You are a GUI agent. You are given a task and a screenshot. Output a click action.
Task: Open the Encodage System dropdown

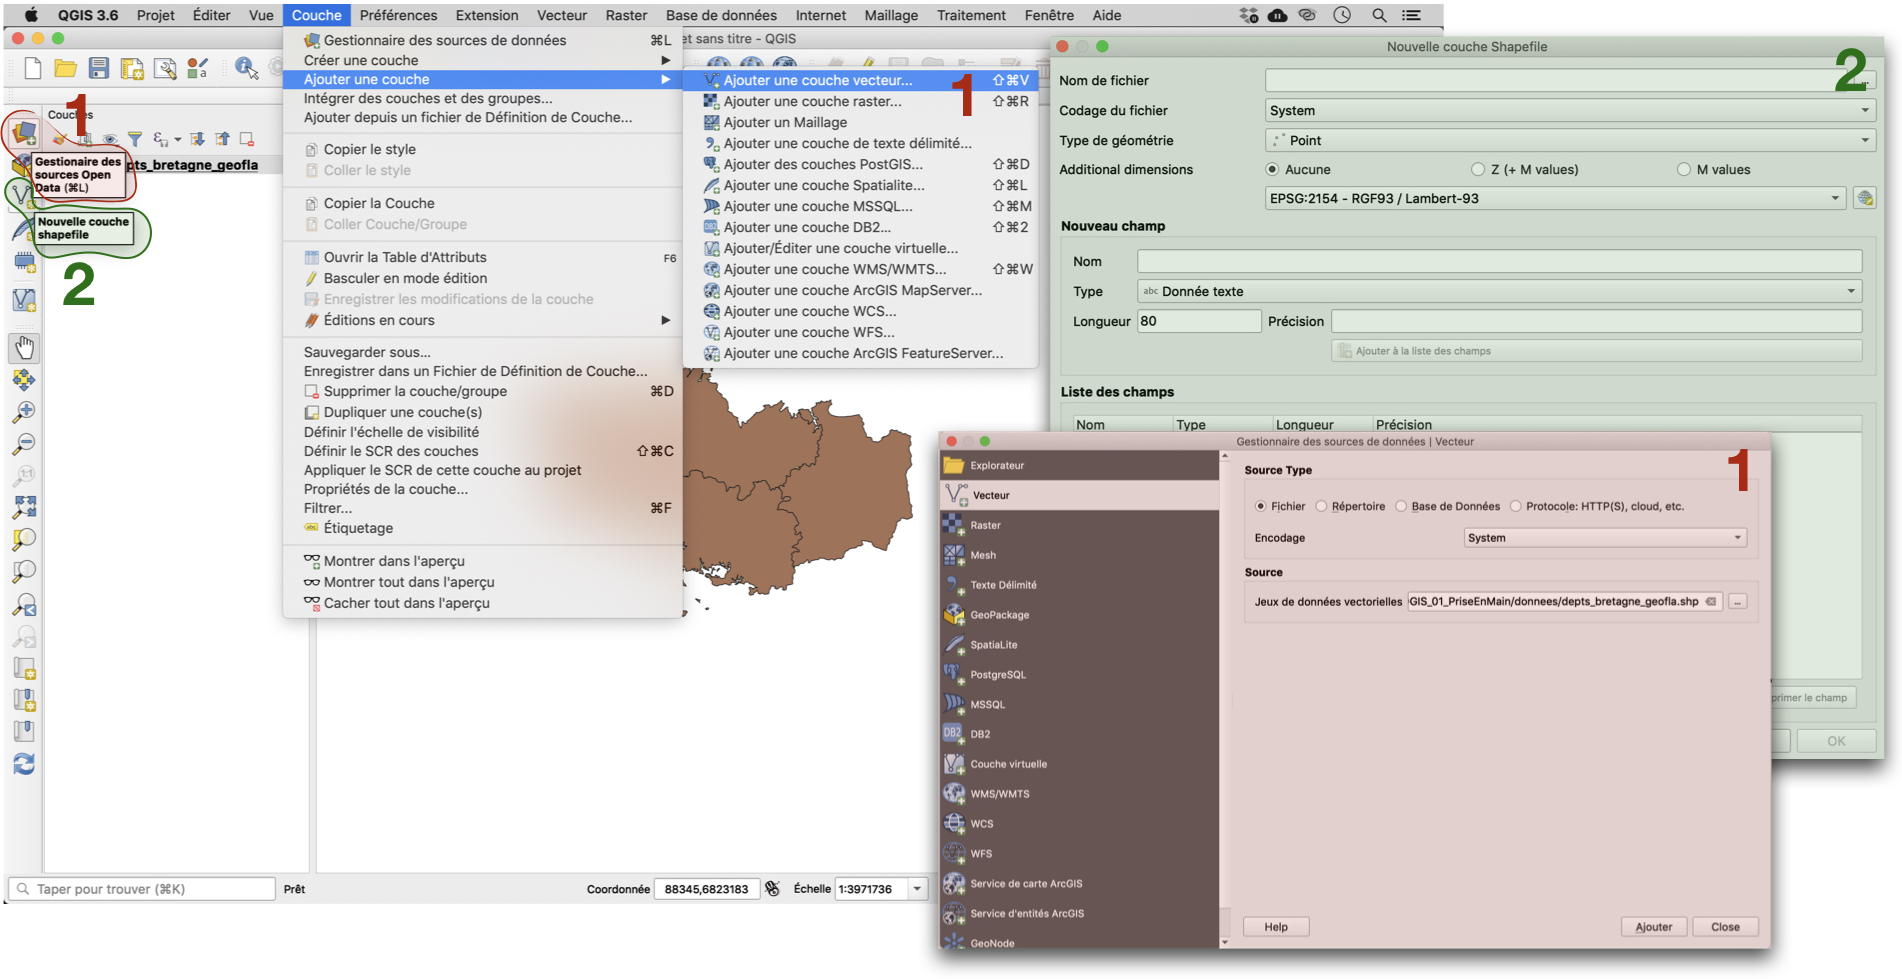pyautogui.click(x=1604, y=538)
